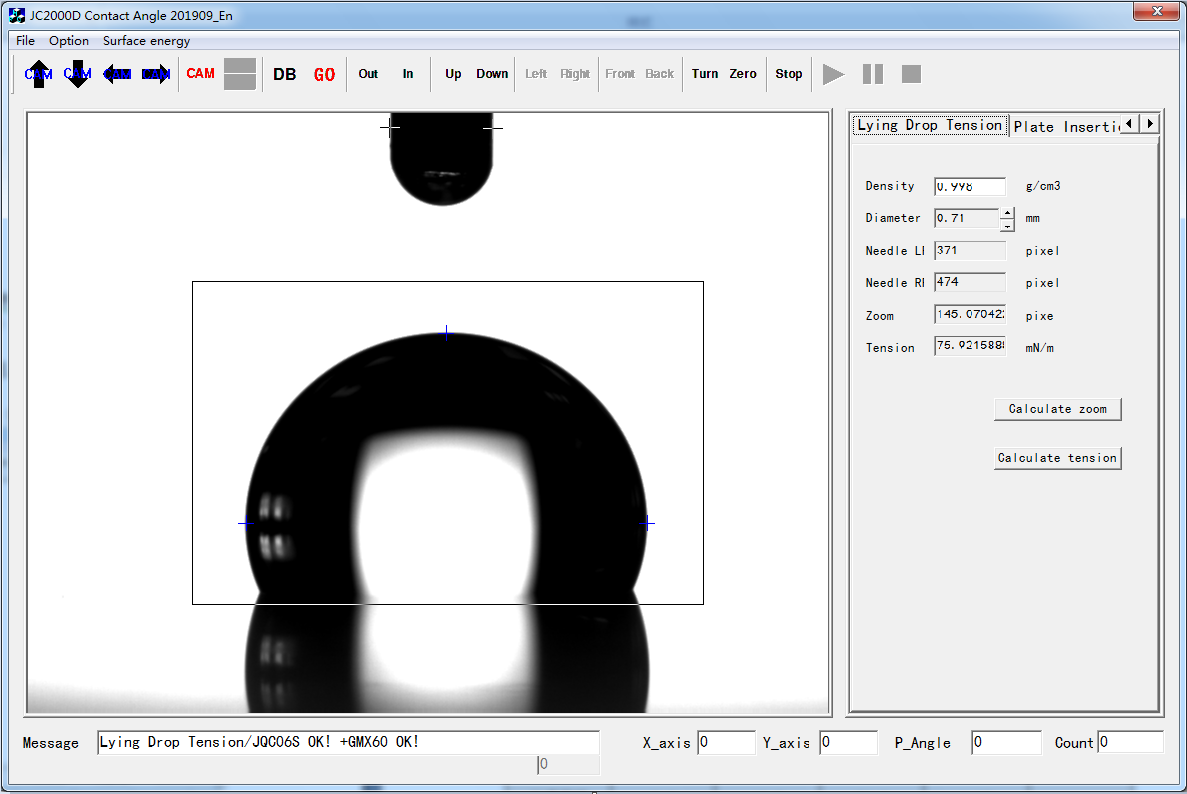
Task: Click the CAM left arrow icon
Action: tap(117, 74)
